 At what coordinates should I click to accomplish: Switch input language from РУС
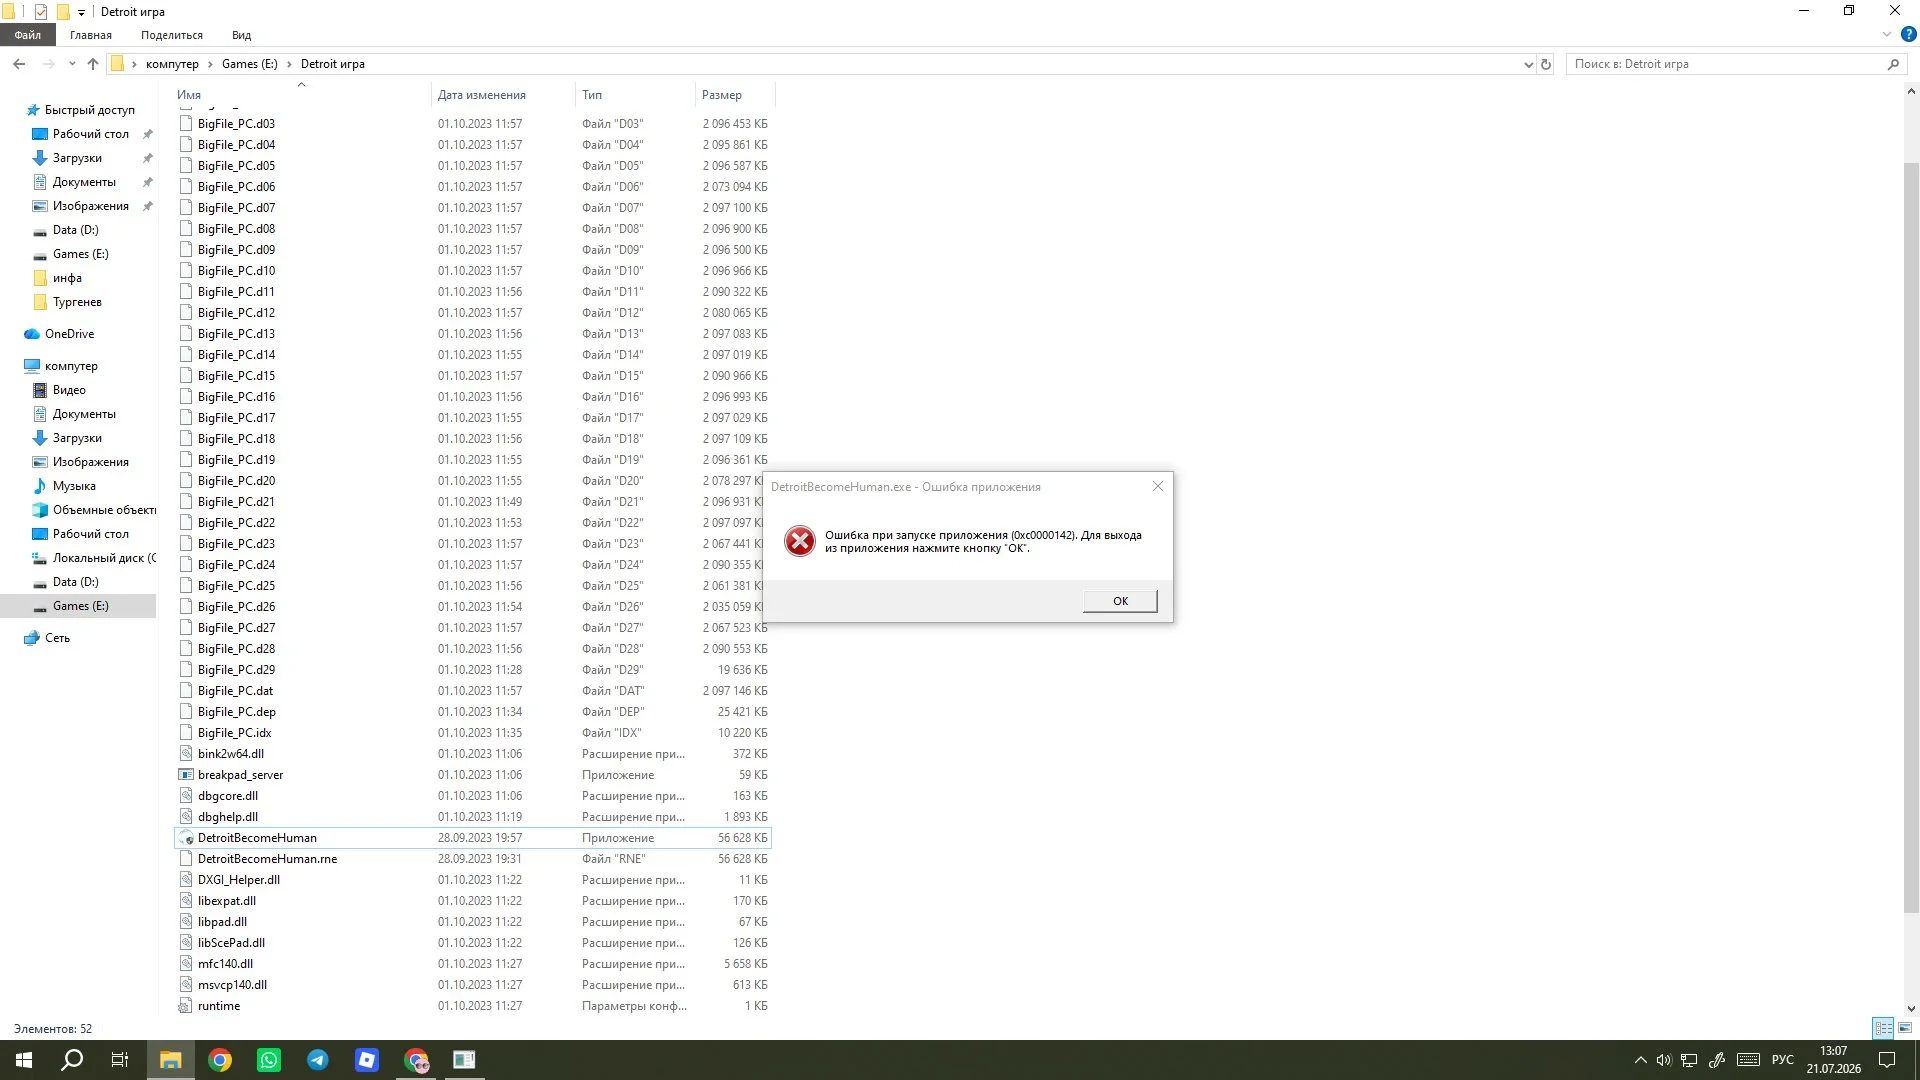tap(1783, 1060)
